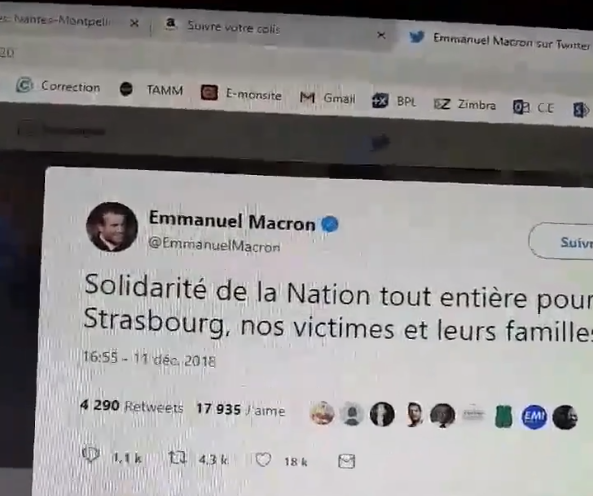
Task: Click the E-monsite bookmark icon
Action: coord(209,92)
